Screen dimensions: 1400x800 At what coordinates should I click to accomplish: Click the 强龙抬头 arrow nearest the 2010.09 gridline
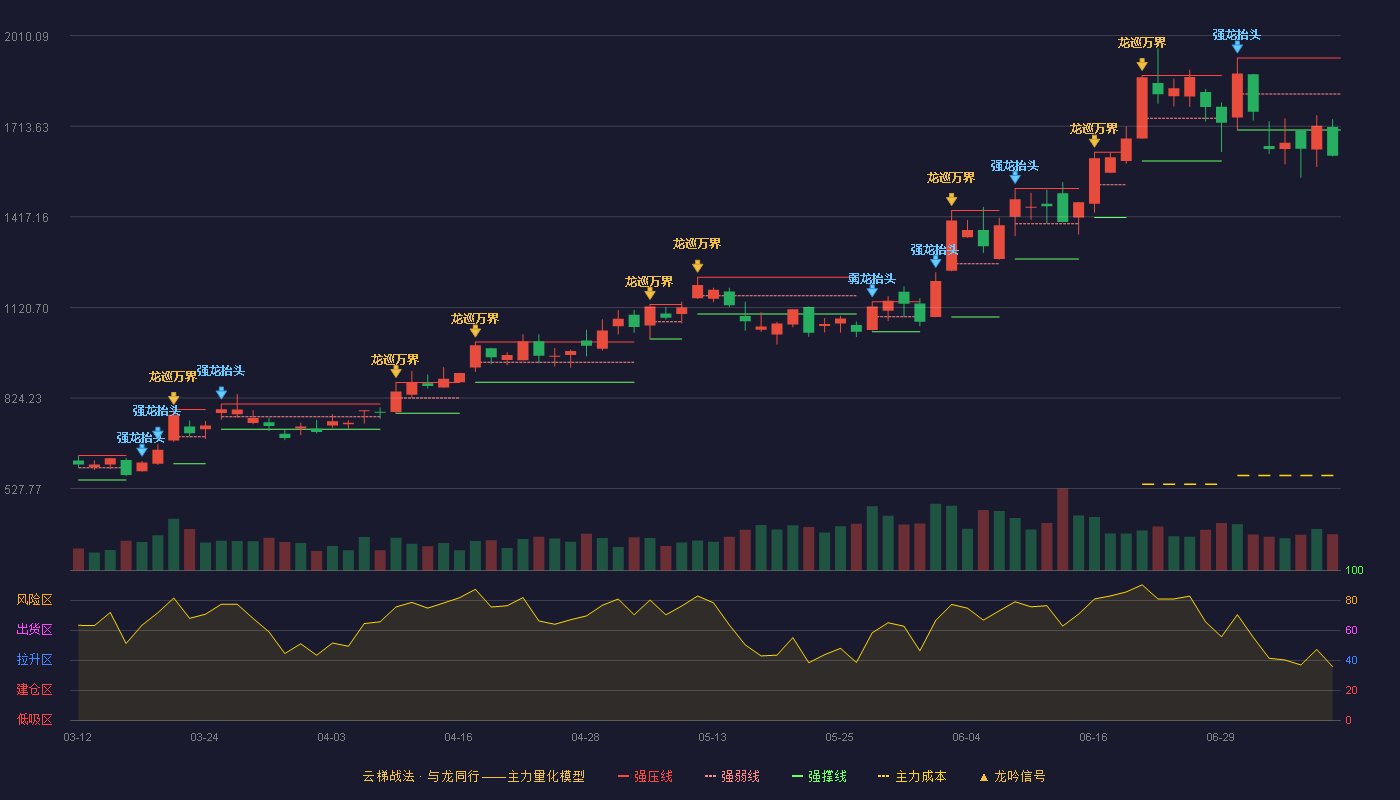(x=1237, y=47)
